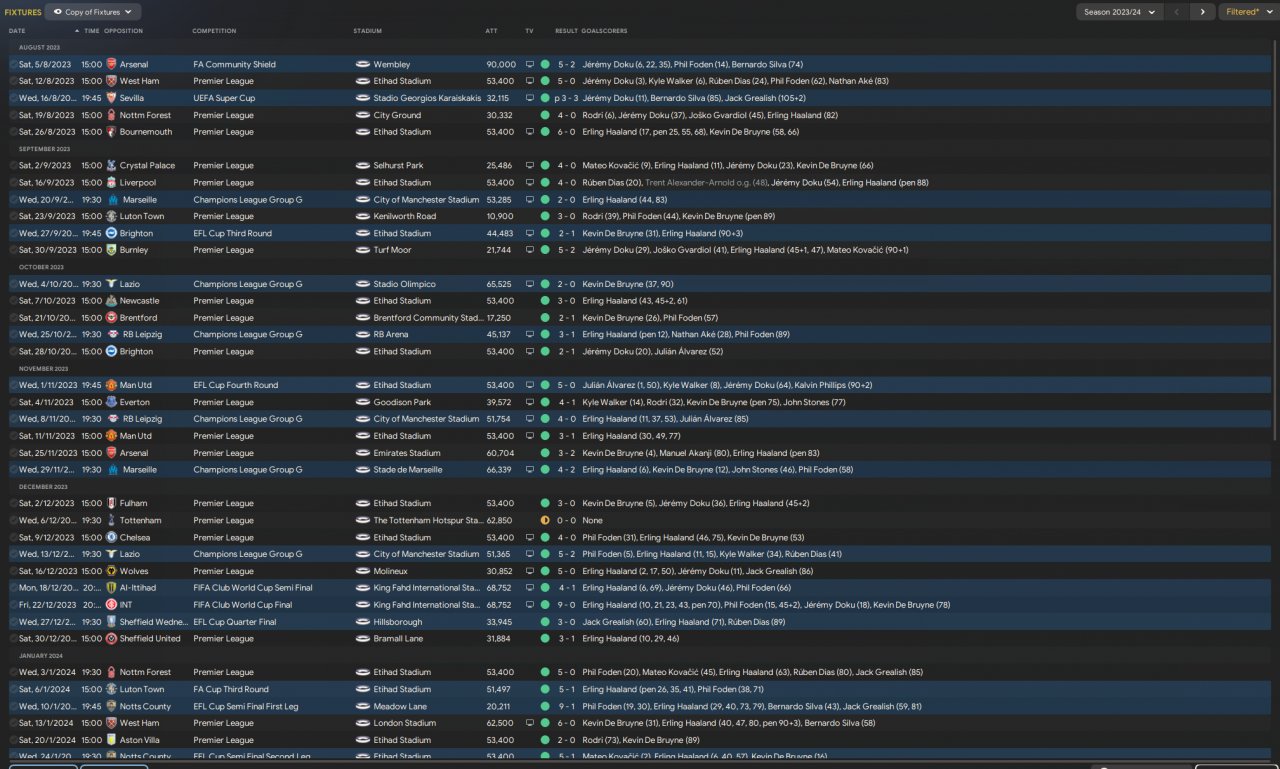Sort by the Opposition column header
Image resolution: width=1280 pixels, height=769 pixels.
tap(123, 31)
